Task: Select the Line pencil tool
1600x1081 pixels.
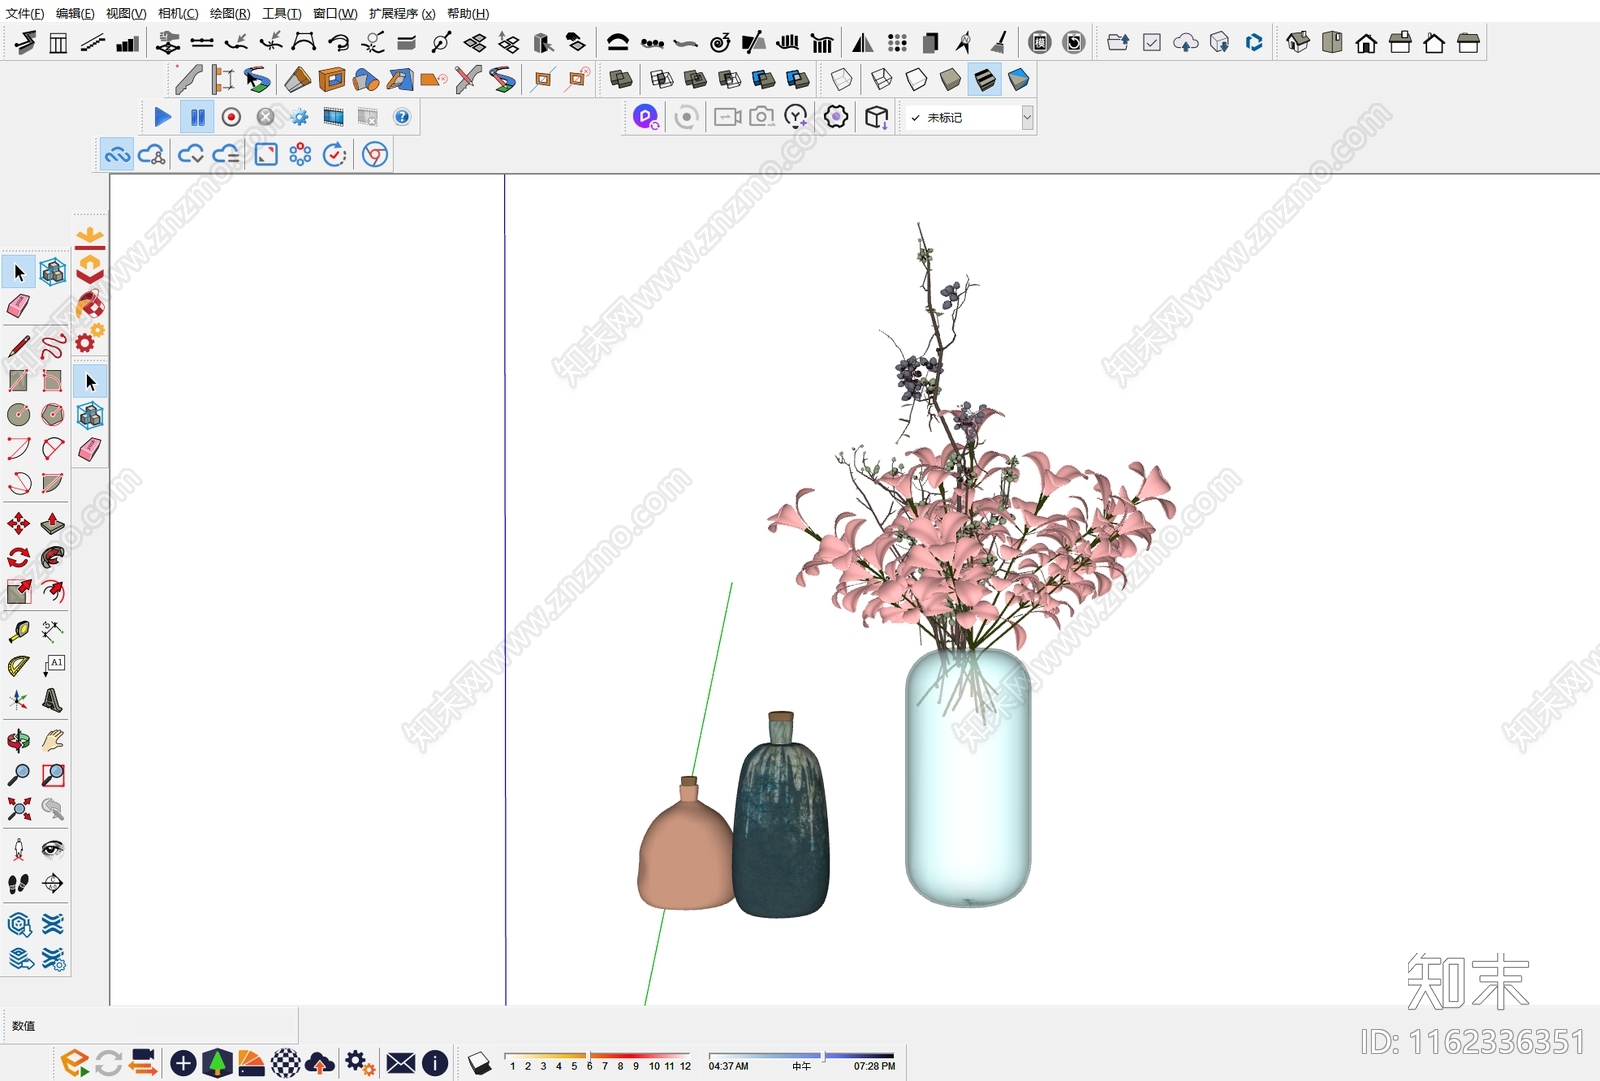Action: (x=19, y=347)
